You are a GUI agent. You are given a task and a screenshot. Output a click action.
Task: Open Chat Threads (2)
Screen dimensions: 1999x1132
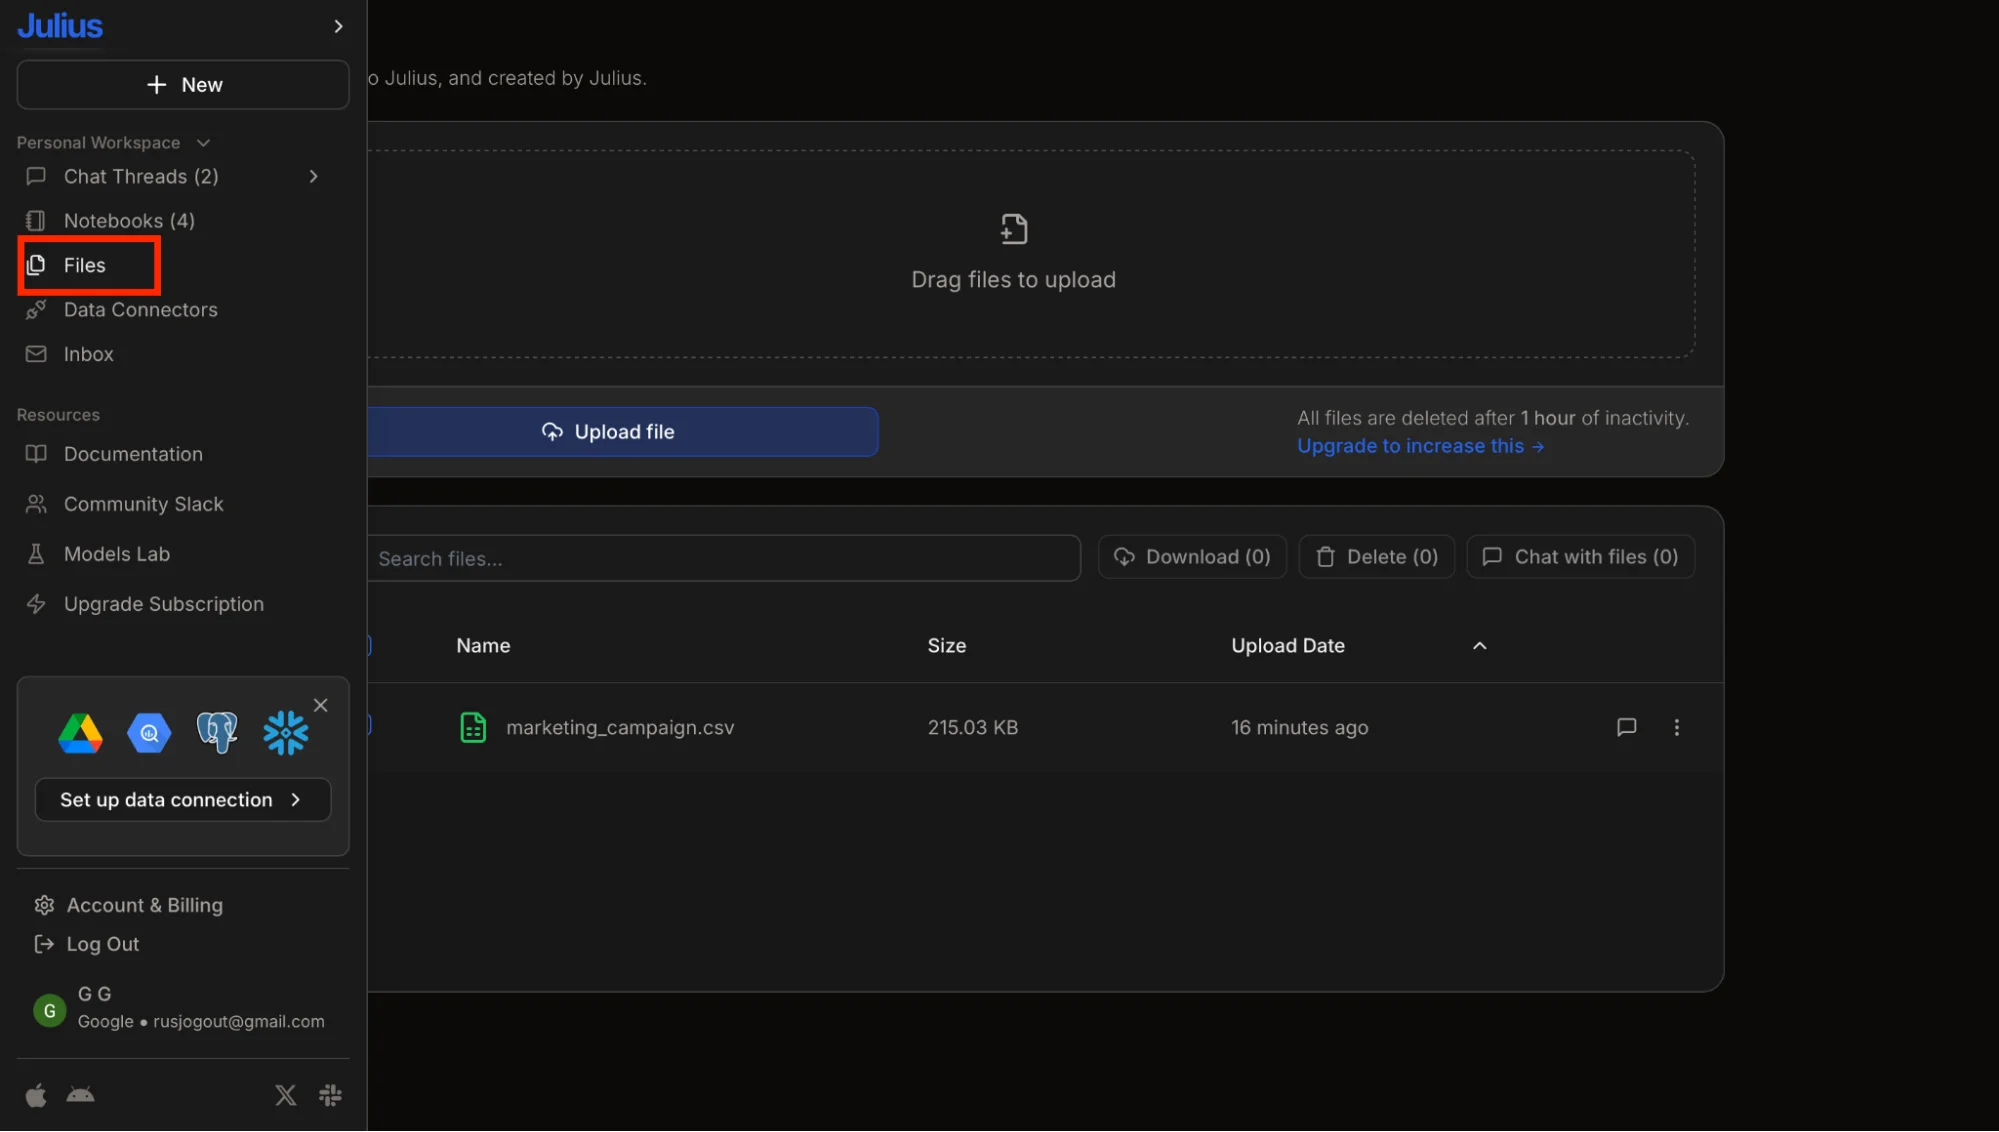tap(141, 177)
